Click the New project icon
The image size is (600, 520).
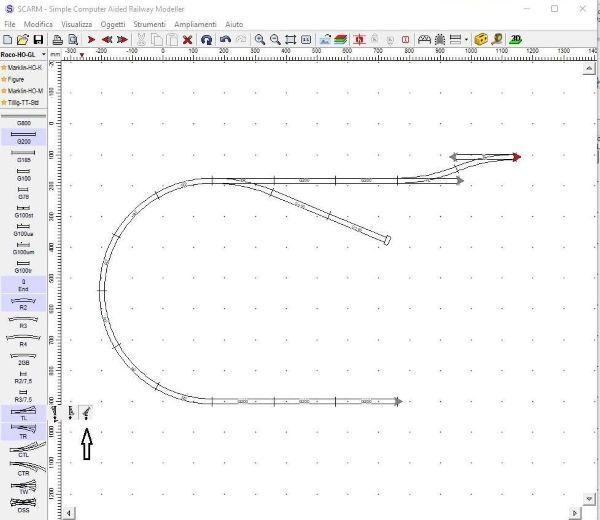click(8, 39)
